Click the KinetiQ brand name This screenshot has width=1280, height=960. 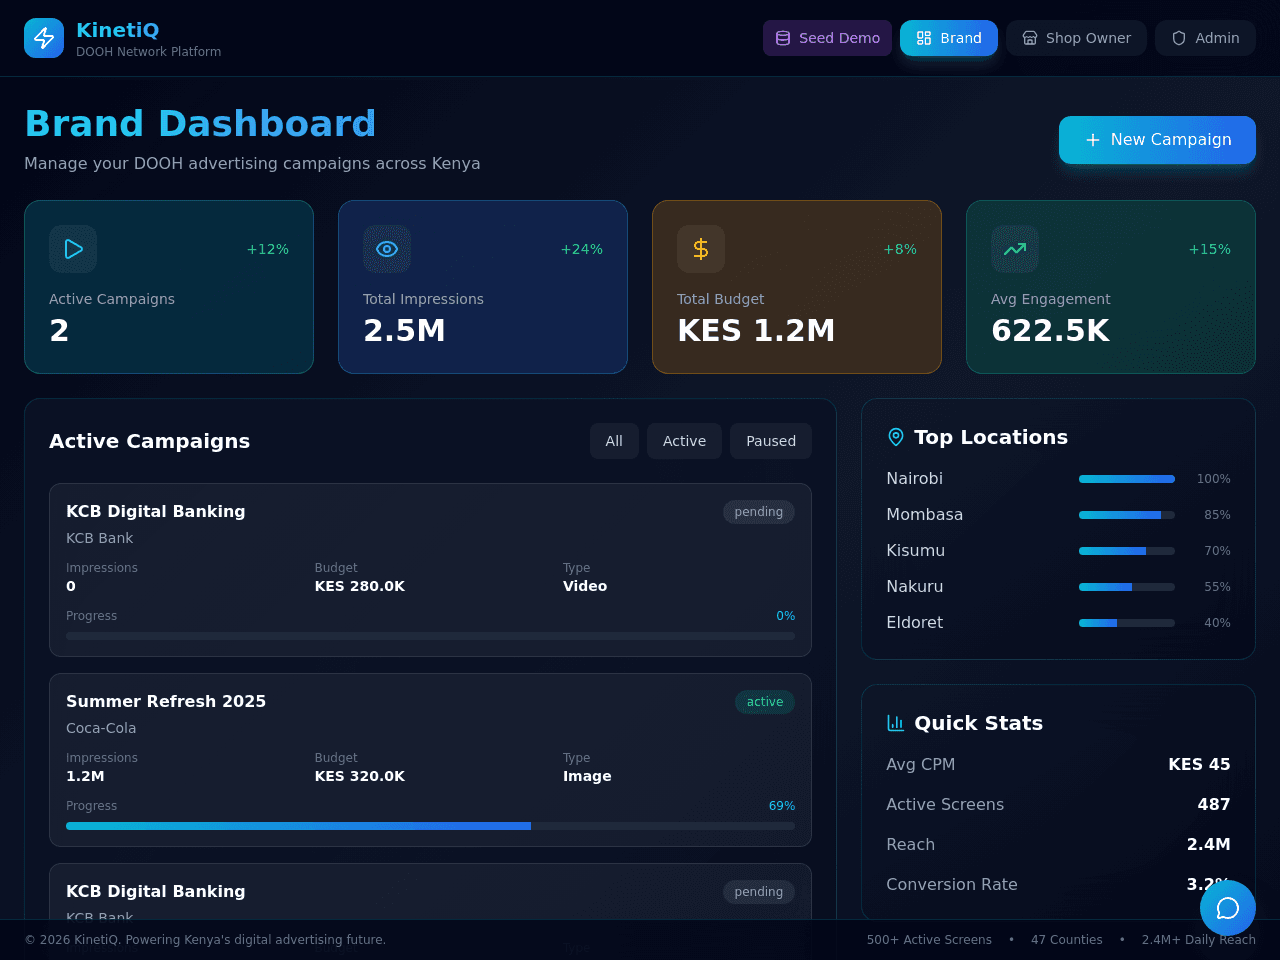117,30
